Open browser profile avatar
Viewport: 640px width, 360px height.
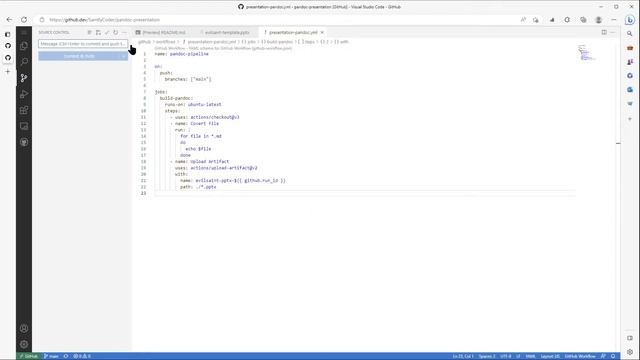pyautogui.click(x=598, y=20)
